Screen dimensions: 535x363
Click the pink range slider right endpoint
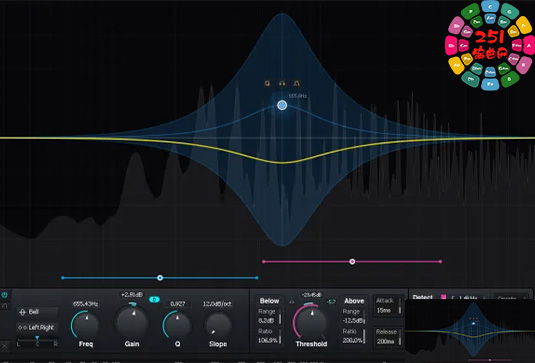[x=440, y=262]
